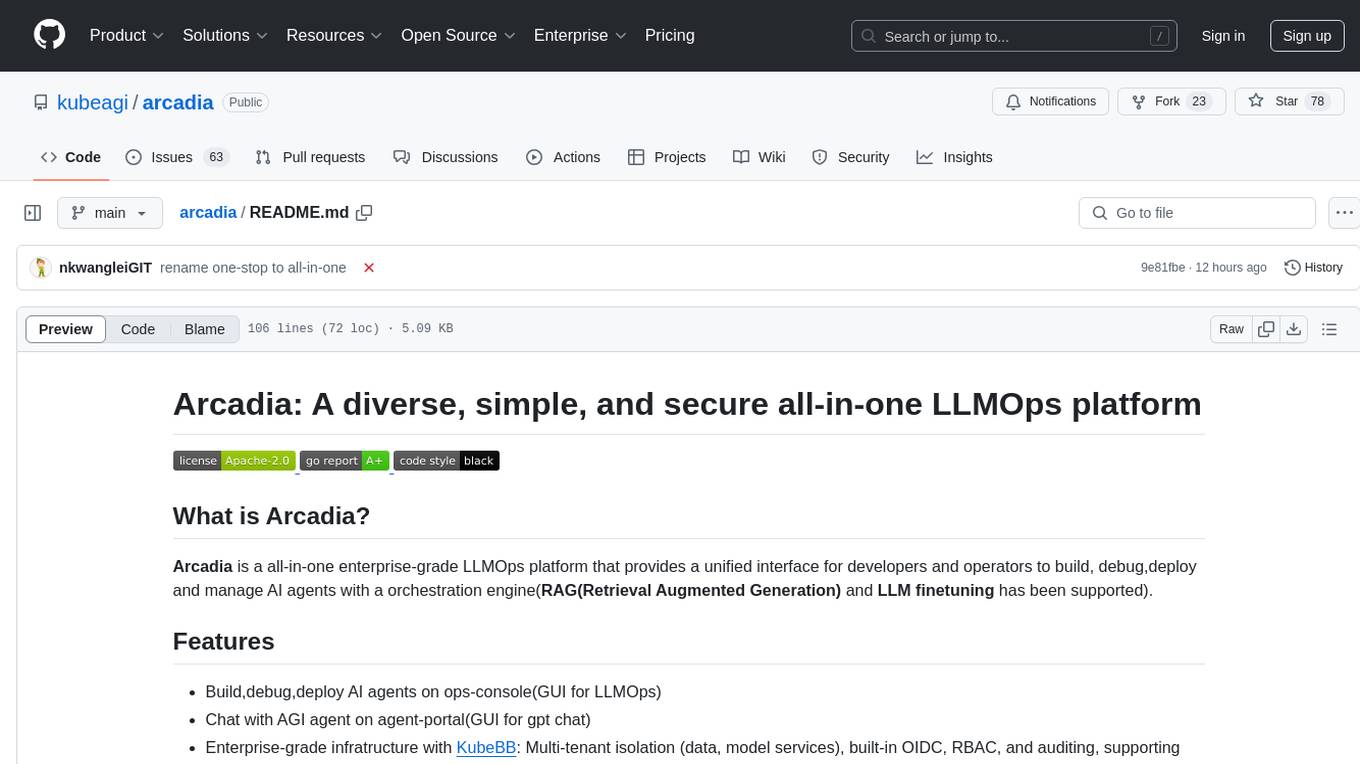Screen dimensions: 1360x764
Task: Open the GitHub home logo
Action: [49, 35]
